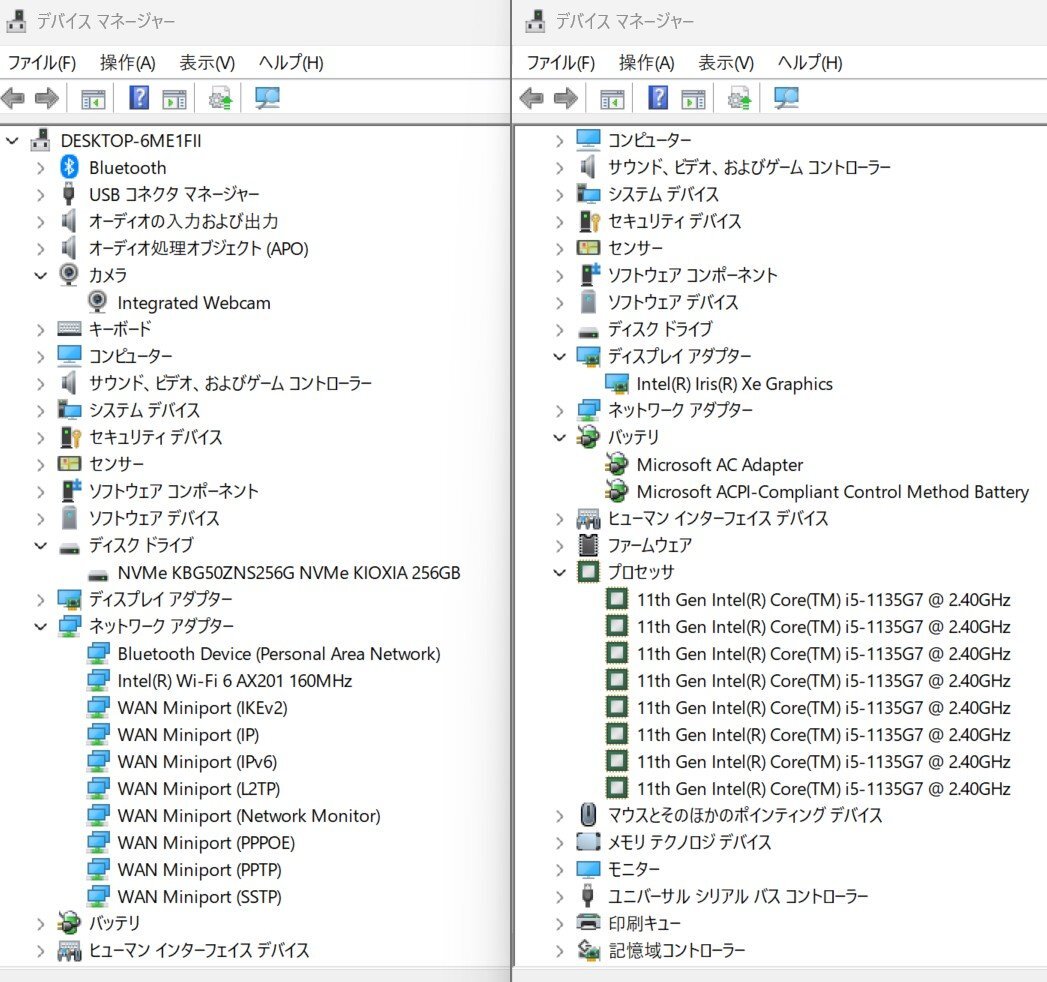This screenshot has width=1047, height=982.
Task: Click the Forward arrow in right window toolbar
Action: (566, 98)
